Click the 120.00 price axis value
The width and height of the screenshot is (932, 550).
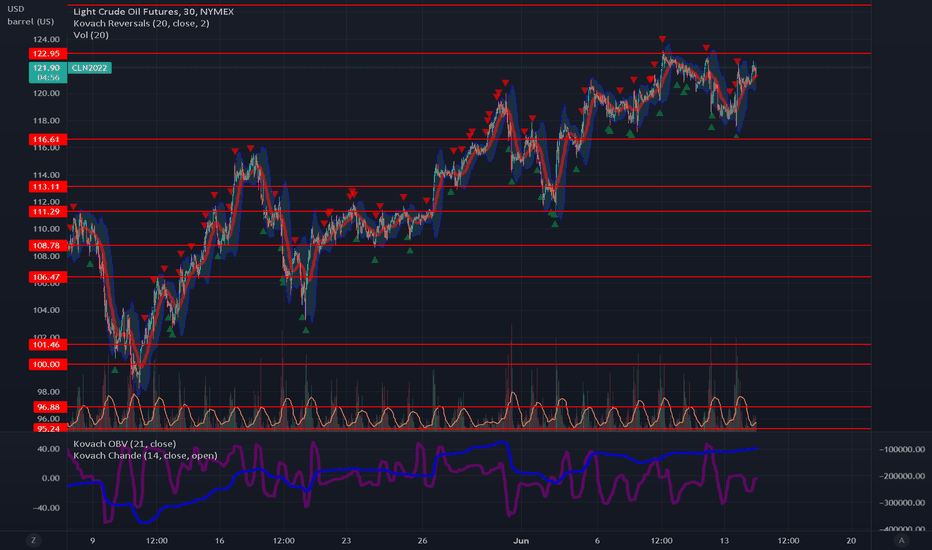click(46, 93)
